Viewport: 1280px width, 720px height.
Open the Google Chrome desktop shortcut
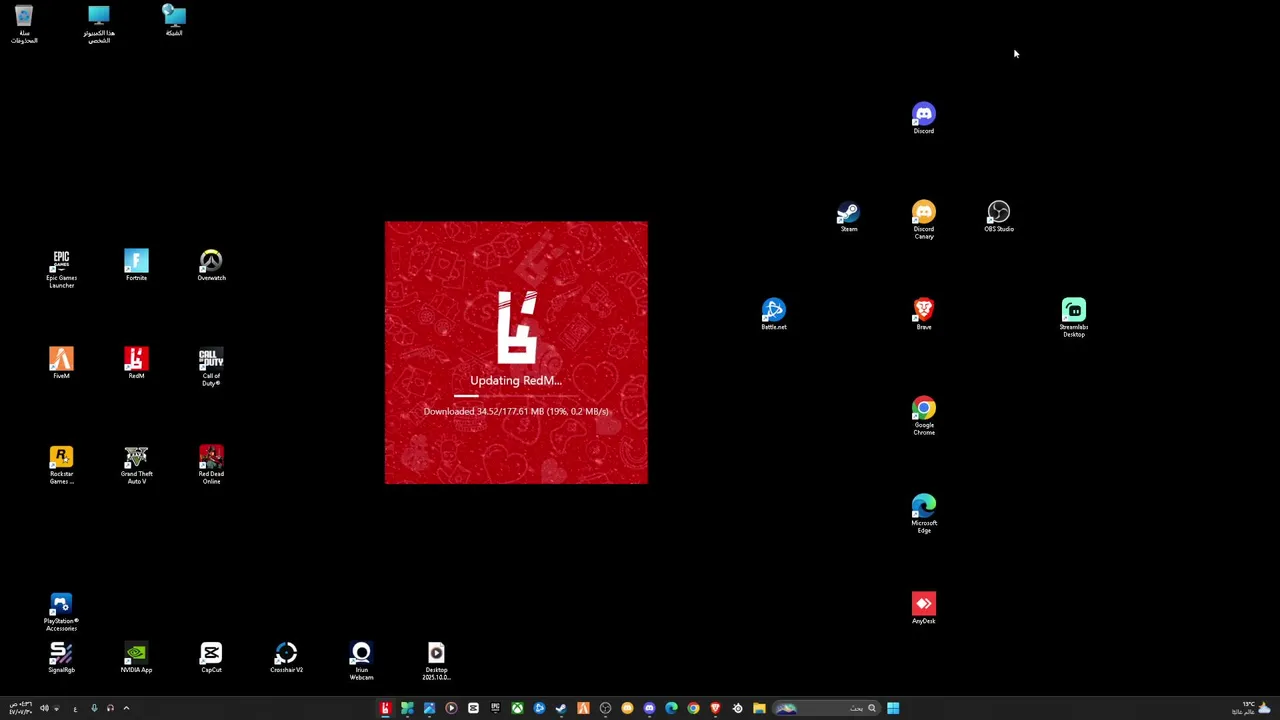click(x=923, y=416)
